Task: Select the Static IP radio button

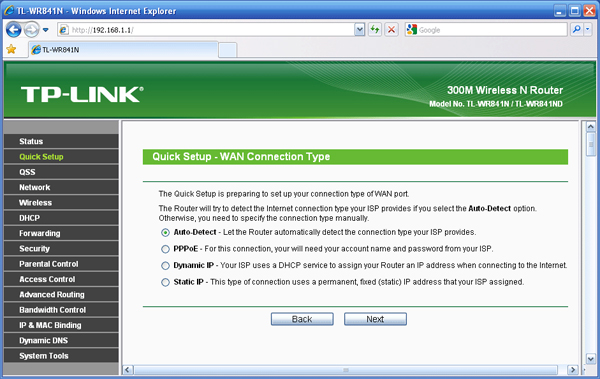Action: click(x=165, y=283)
